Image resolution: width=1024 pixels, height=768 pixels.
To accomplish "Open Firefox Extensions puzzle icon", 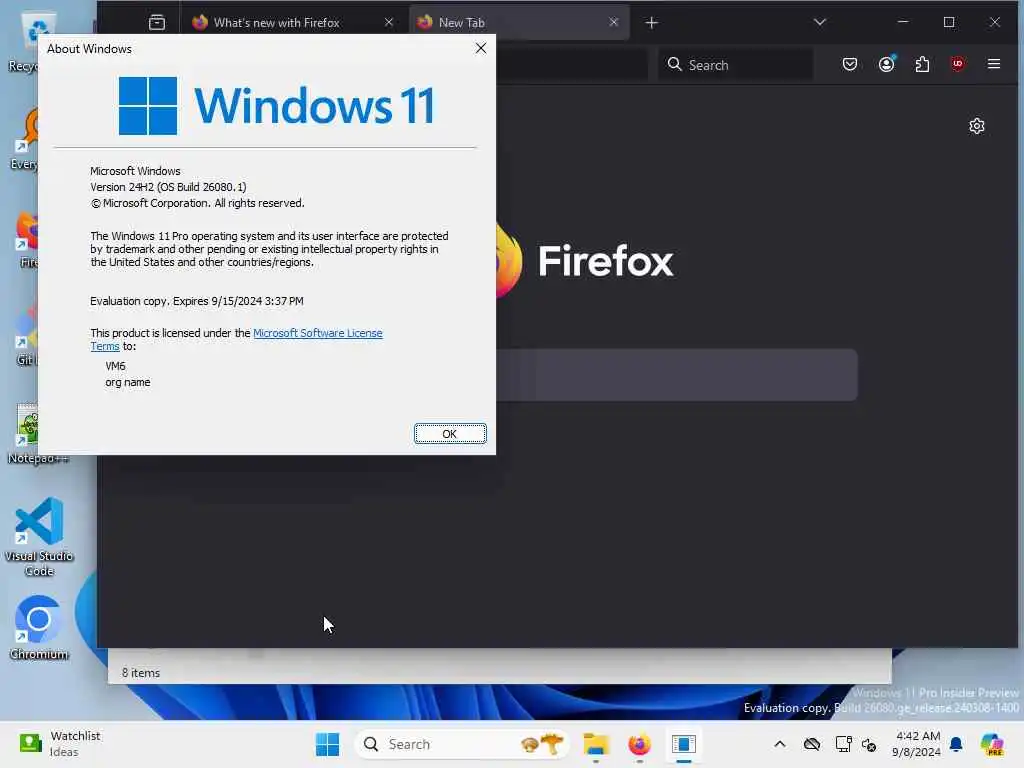I will pos(922,64).
